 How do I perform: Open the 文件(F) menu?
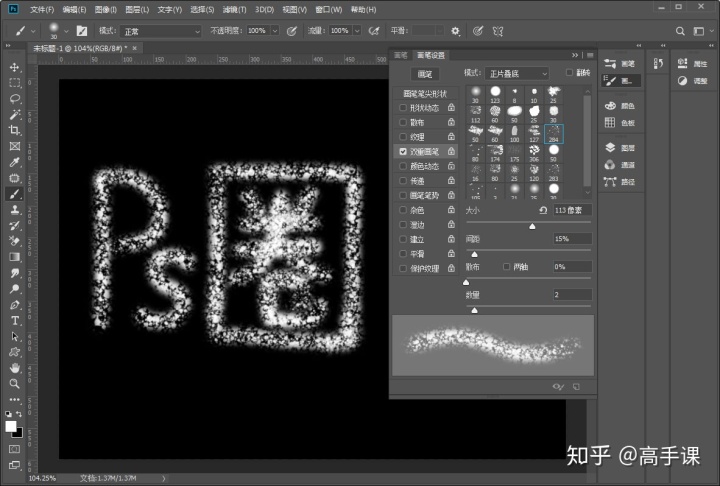42,9
